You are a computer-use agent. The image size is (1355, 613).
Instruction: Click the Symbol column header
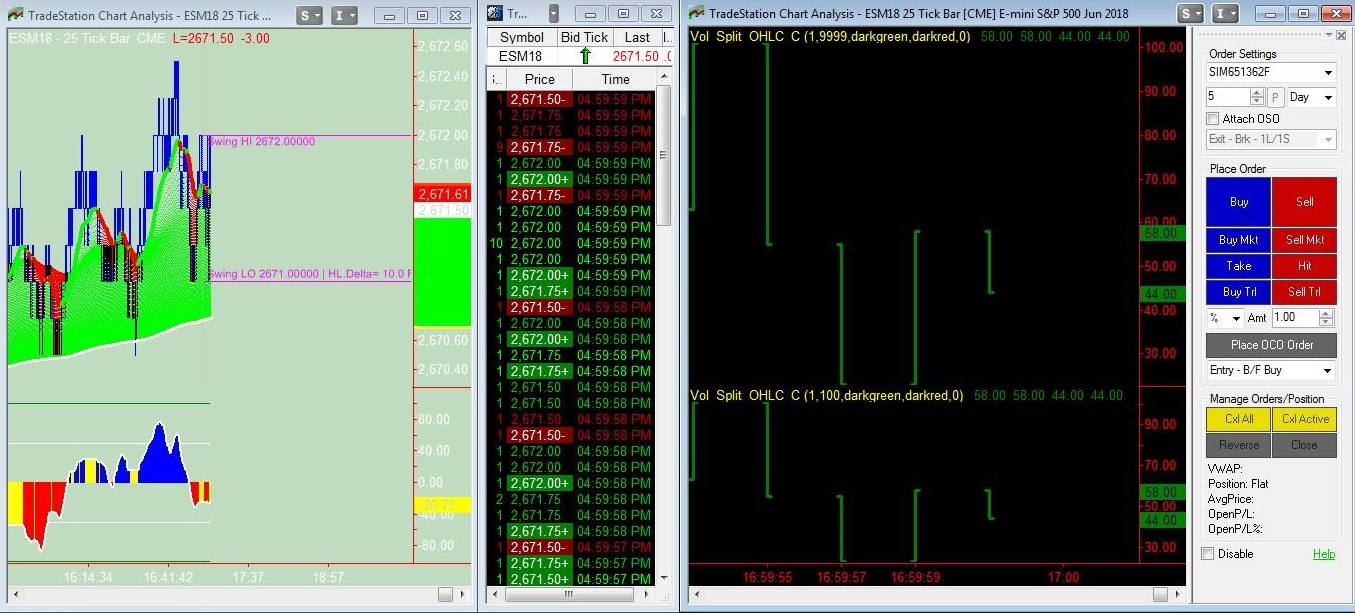pos(522,37)
